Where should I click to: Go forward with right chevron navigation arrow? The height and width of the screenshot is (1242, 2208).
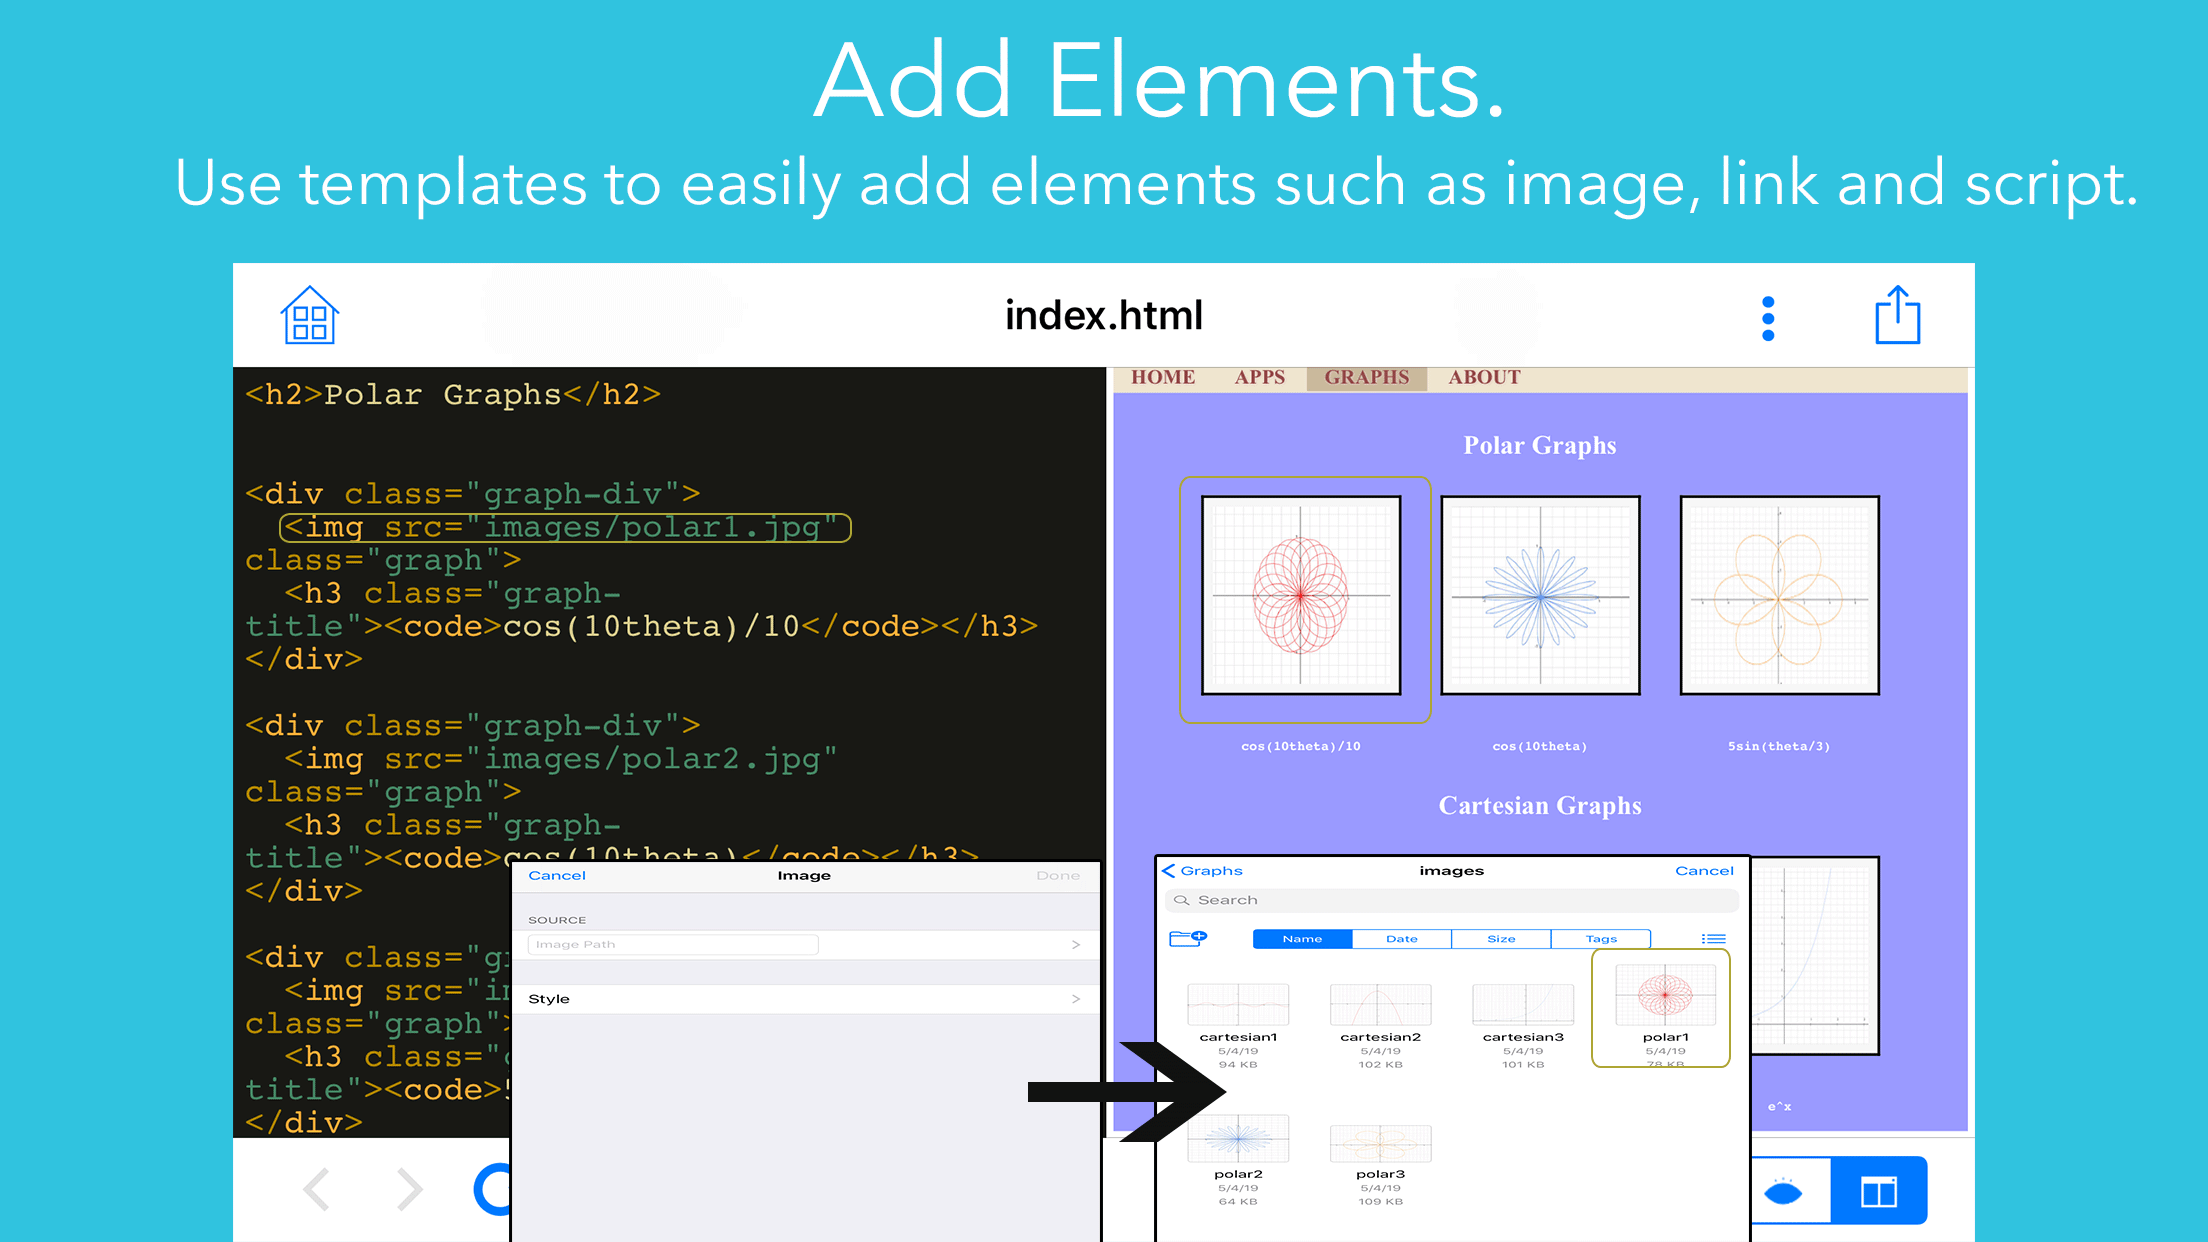[409, 1189]
